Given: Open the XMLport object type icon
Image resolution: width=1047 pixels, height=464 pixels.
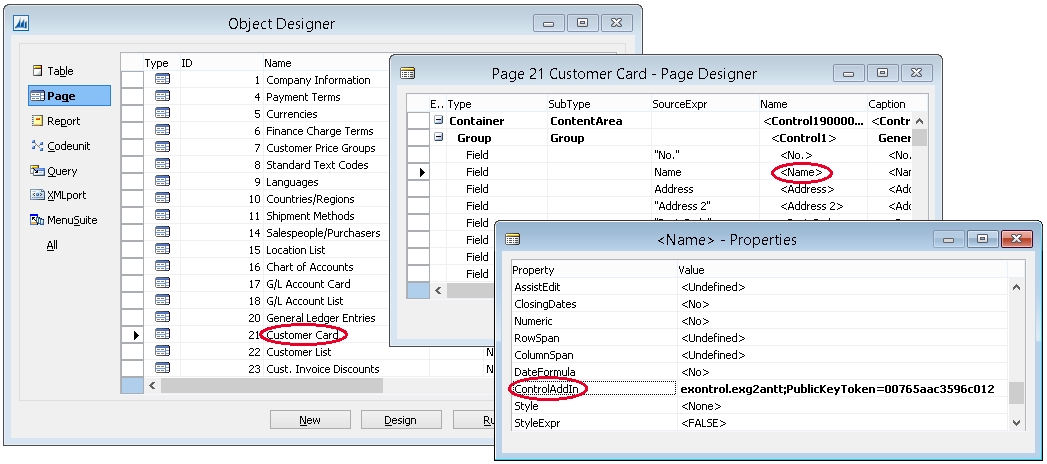Looking at the screenshot, I should 38,196.
